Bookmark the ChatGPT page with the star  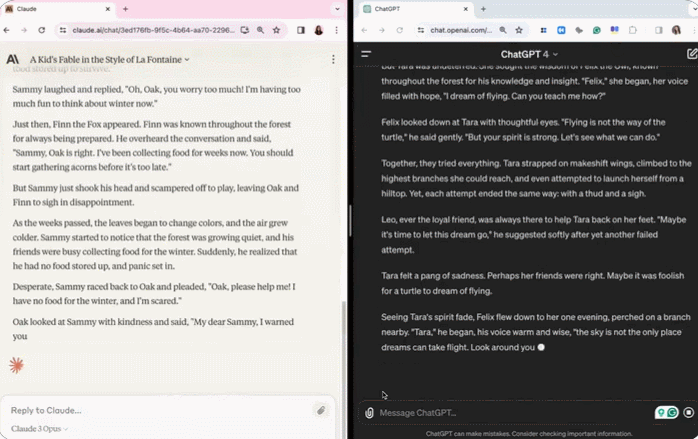(519, 30)
